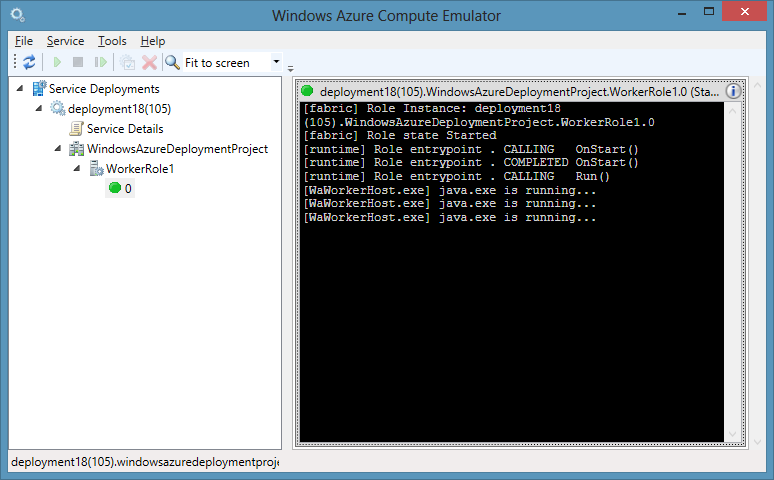Collapse the Service Deployments tree node
774x480 pixels.
point(22,89)
